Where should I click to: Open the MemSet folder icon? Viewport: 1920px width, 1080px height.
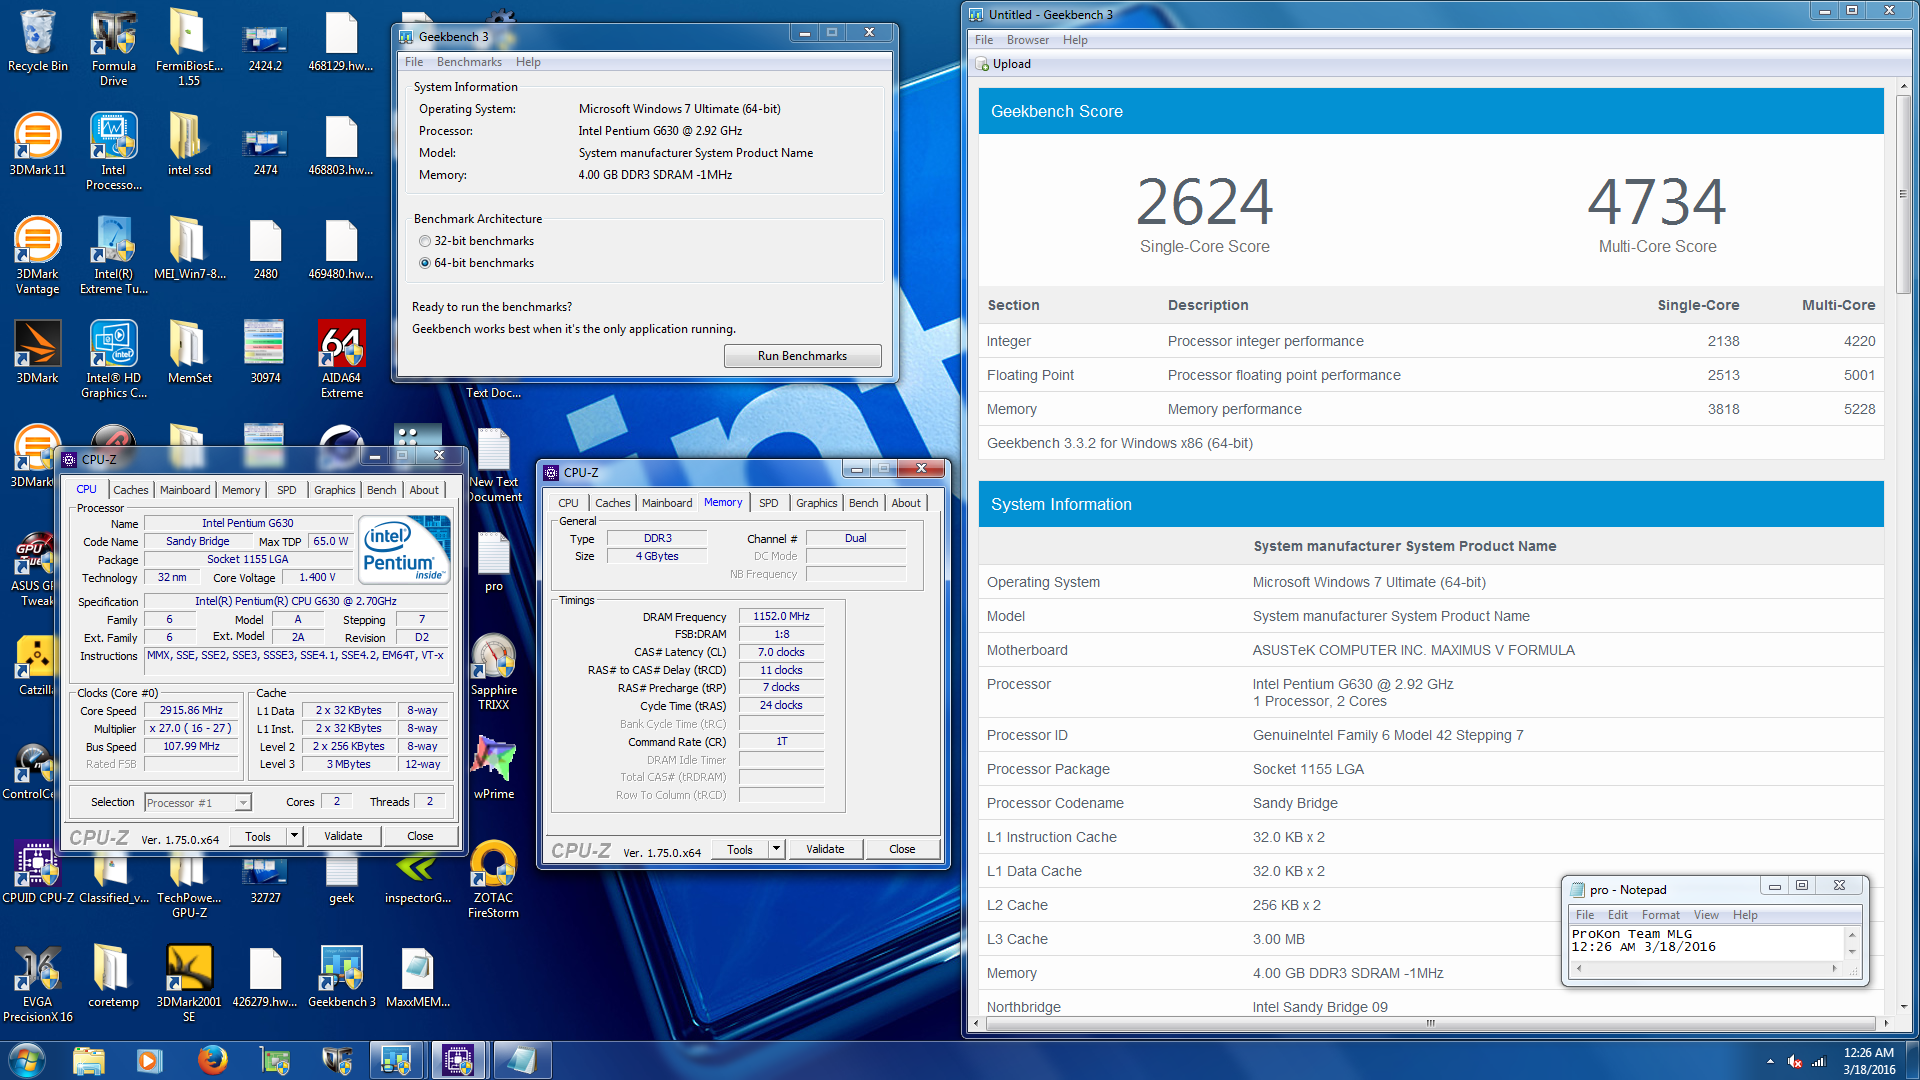(x=189, y=352)
